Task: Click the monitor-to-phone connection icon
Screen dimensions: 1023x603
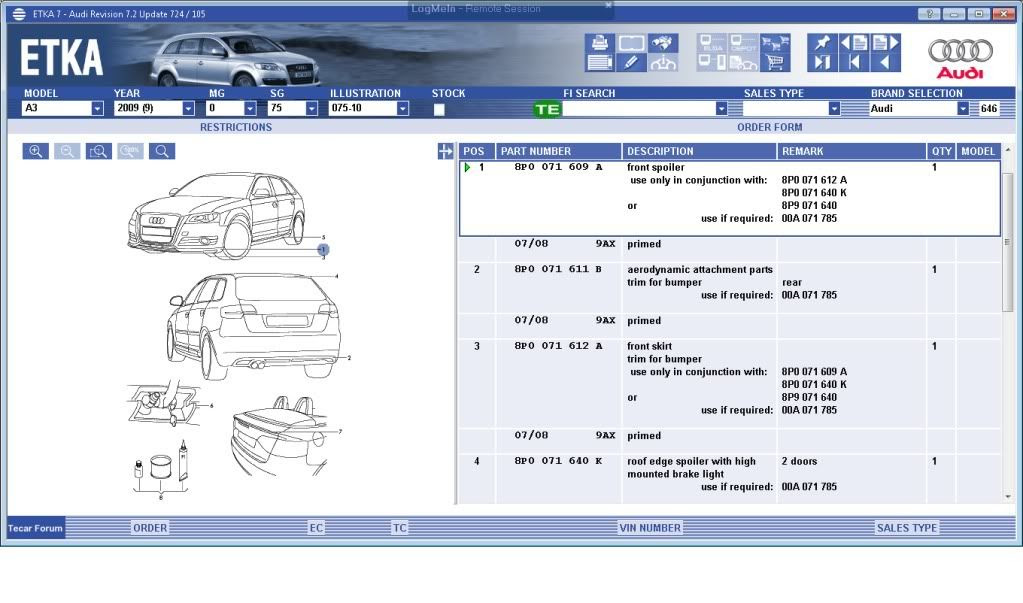Action: coord(712,63)
